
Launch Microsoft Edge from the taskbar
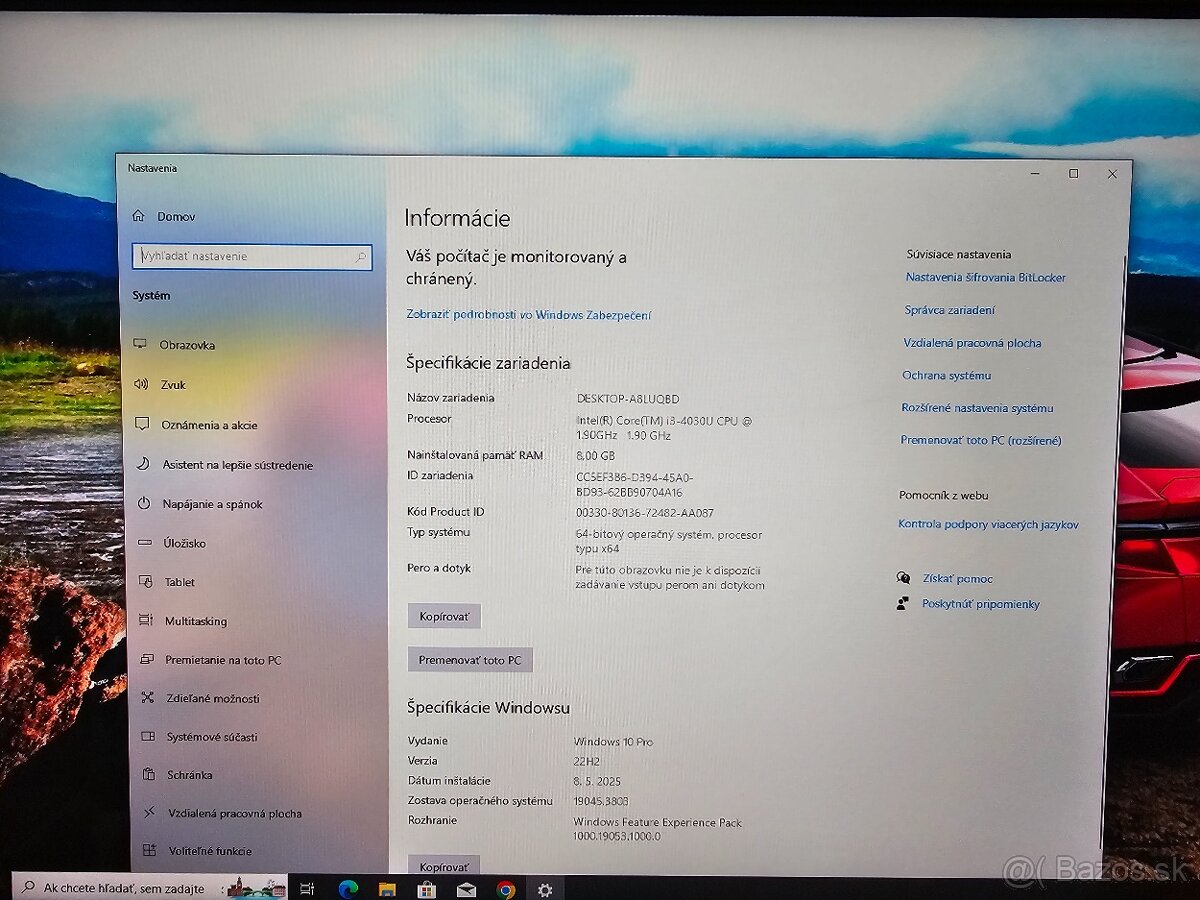348,888
